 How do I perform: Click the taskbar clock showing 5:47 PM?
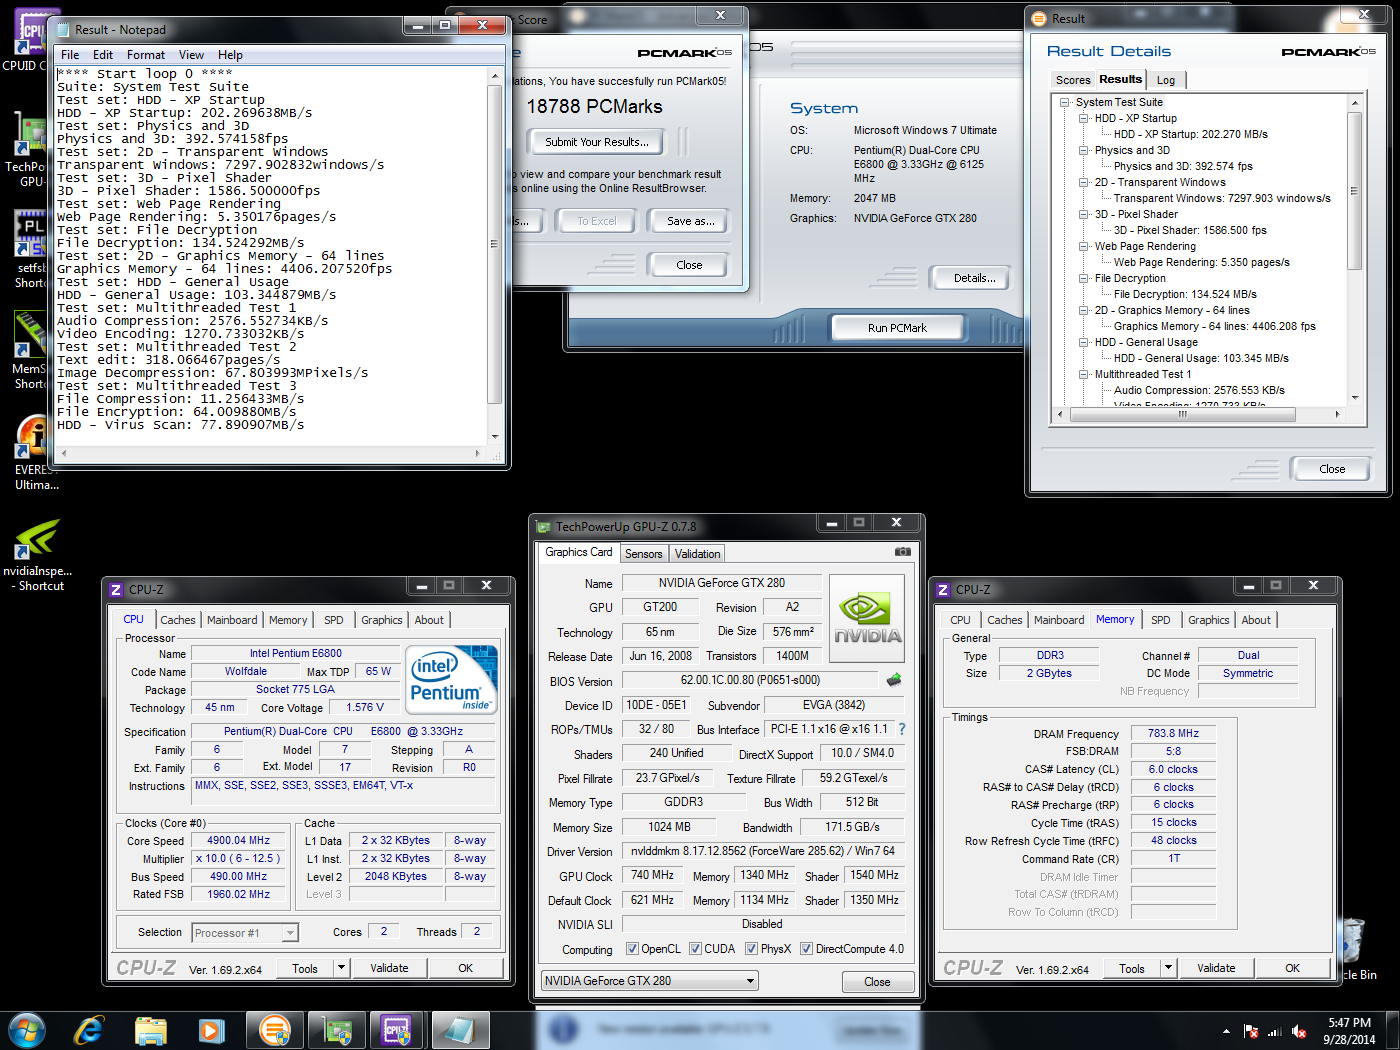[x=1349, y=1031]
